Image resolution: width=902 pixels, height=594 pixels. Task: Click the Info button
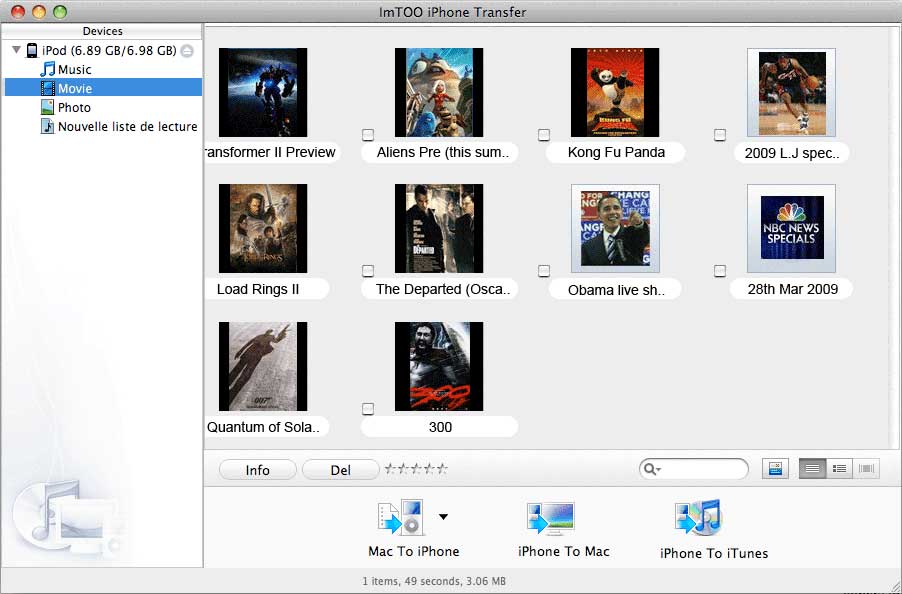[x=257, y=470]
